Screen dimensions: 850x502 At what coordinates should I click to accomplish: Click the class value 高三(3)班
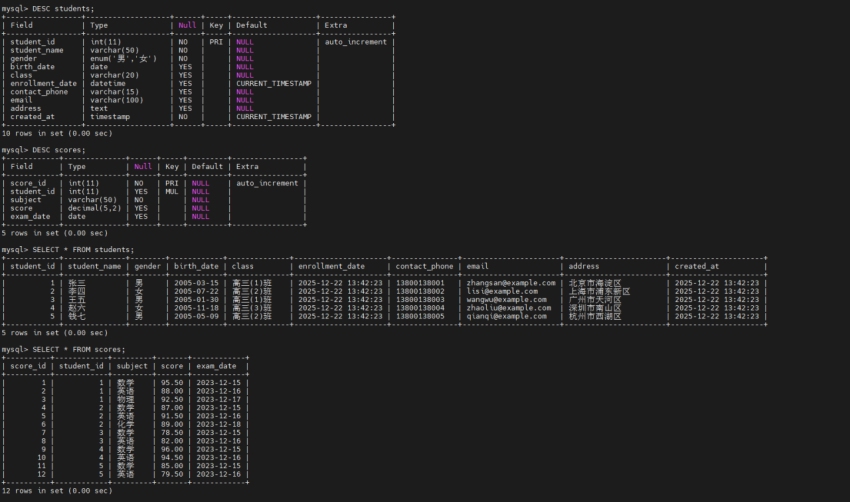coord(252,308)
